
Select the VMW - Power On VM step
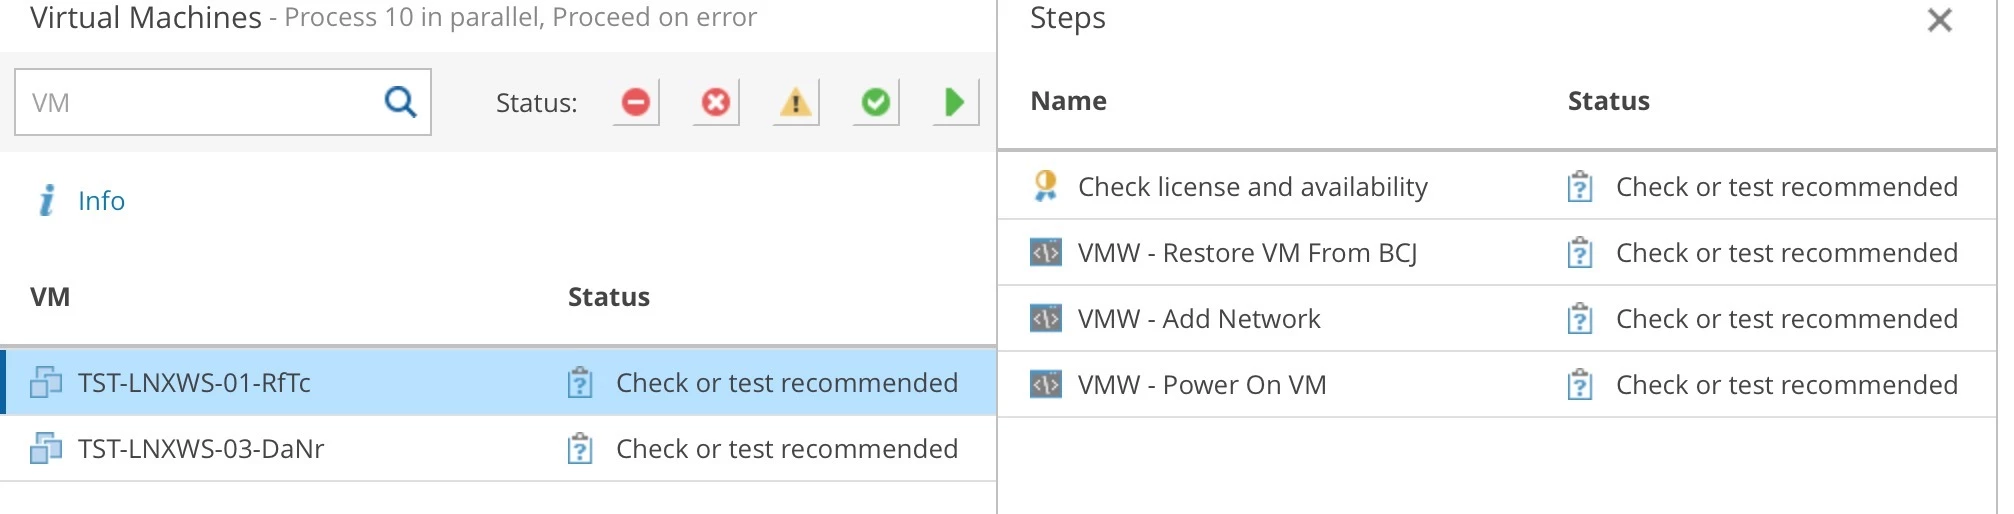tap(1497, 385)
